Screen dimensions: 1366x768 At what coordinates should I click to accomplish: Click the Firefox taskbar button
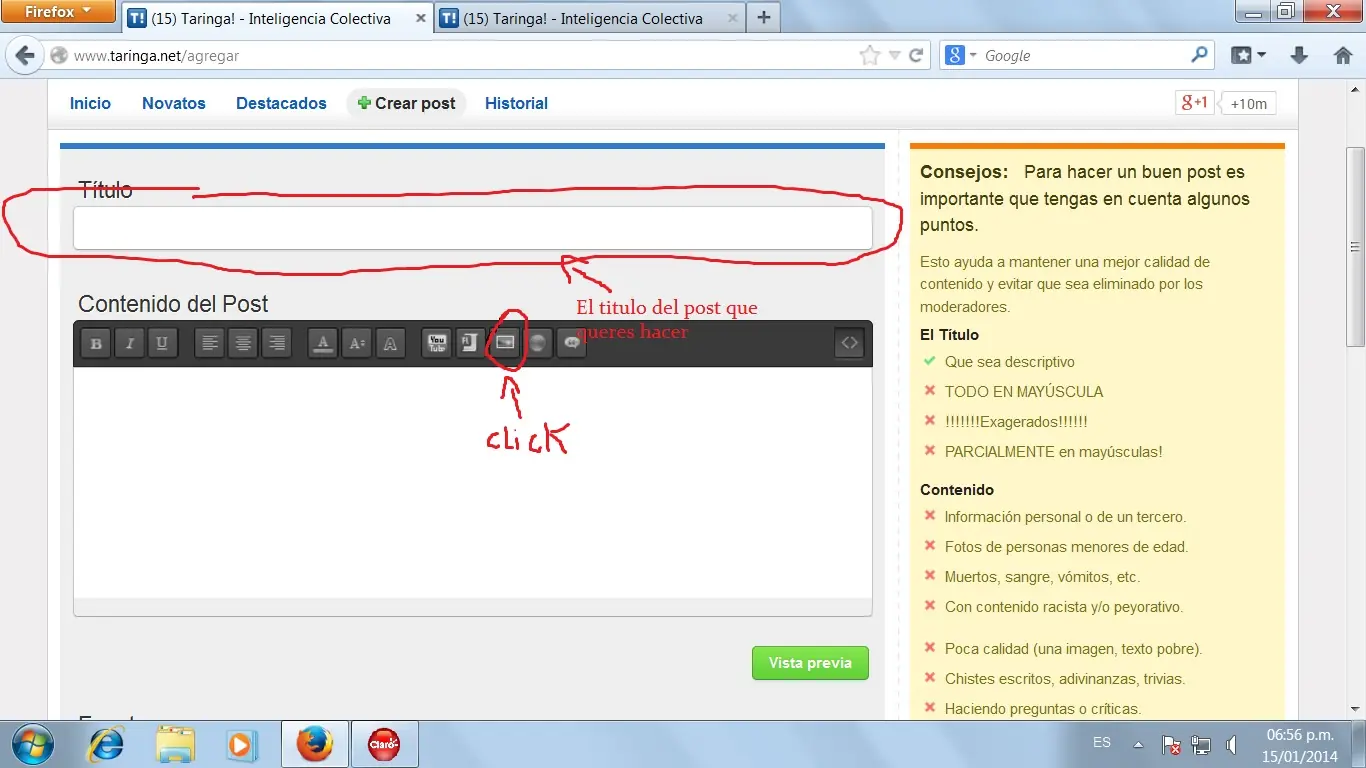click(314, 744)
